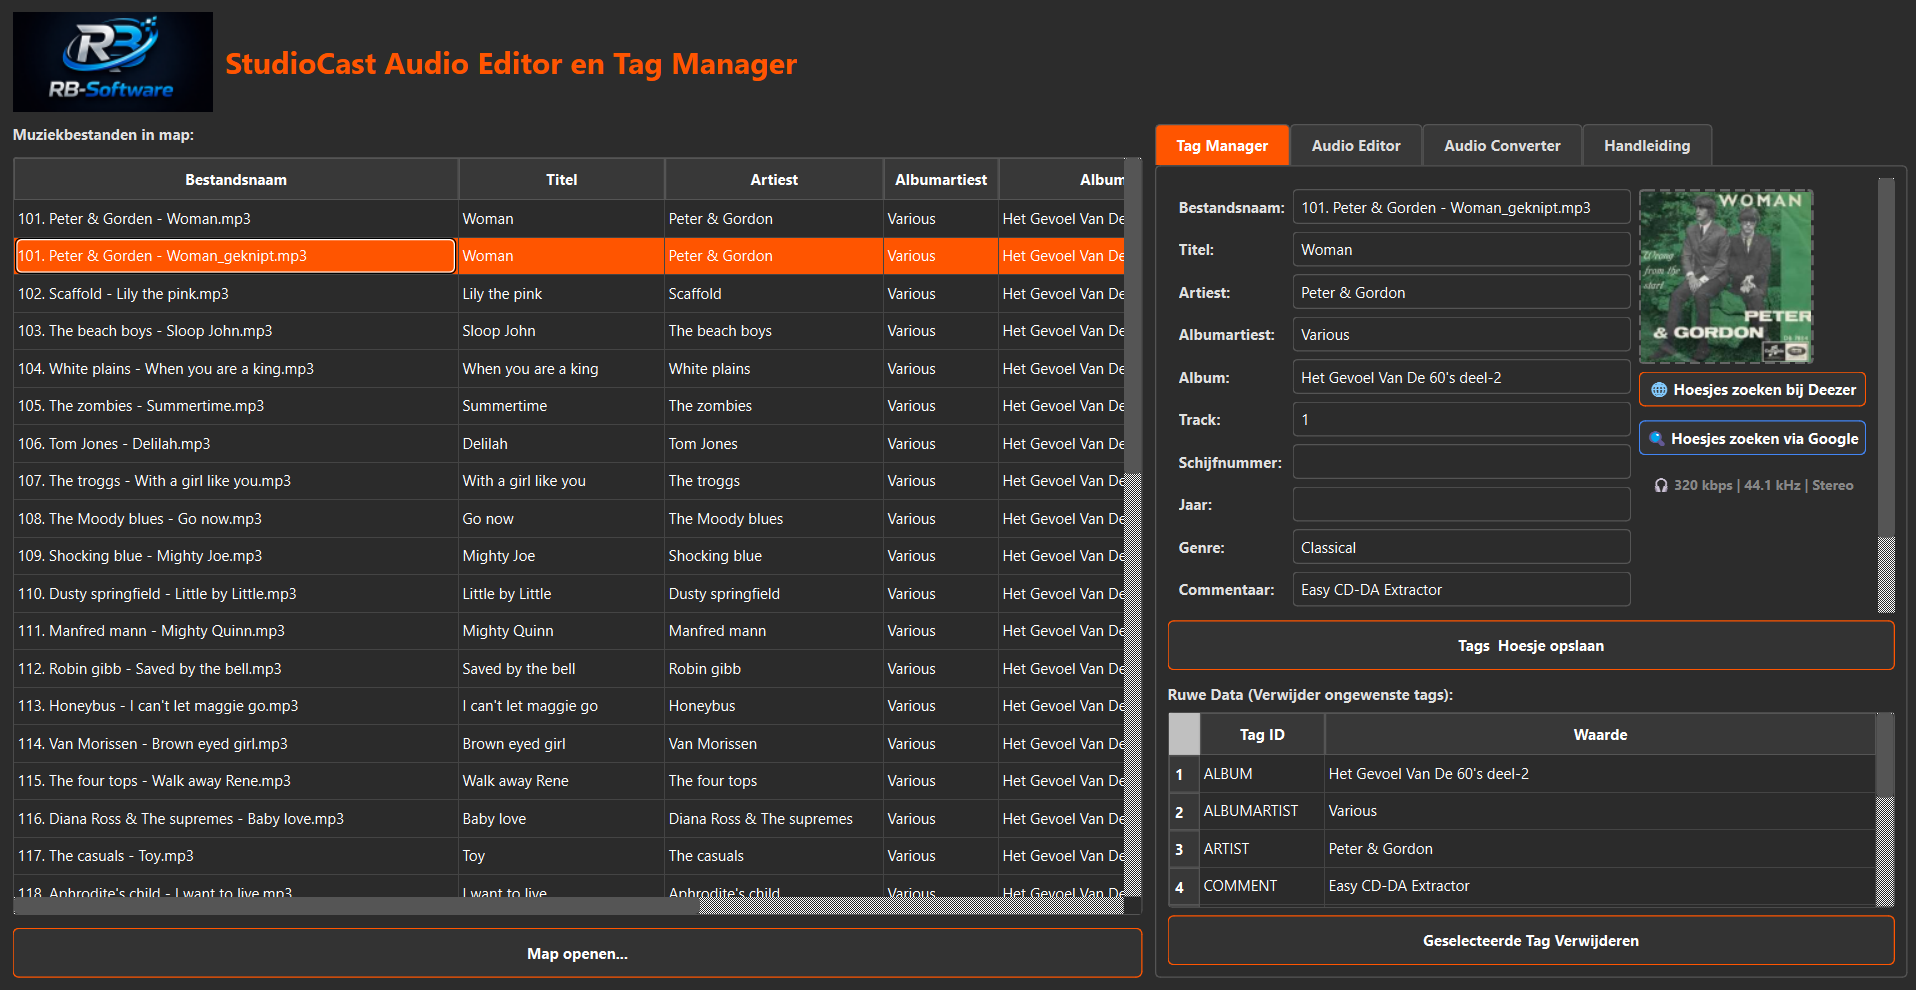Viewport: 1916px width, 990px height.
Task: Click the Commentaar input field
Action: (x=1461, y=590)
